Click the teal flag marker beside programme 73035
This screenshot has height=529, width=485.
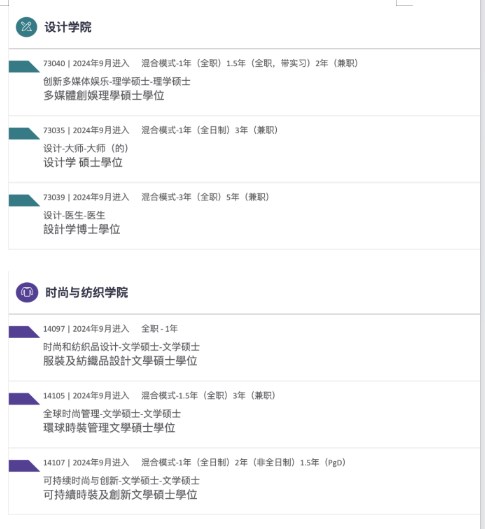(24, 133)
